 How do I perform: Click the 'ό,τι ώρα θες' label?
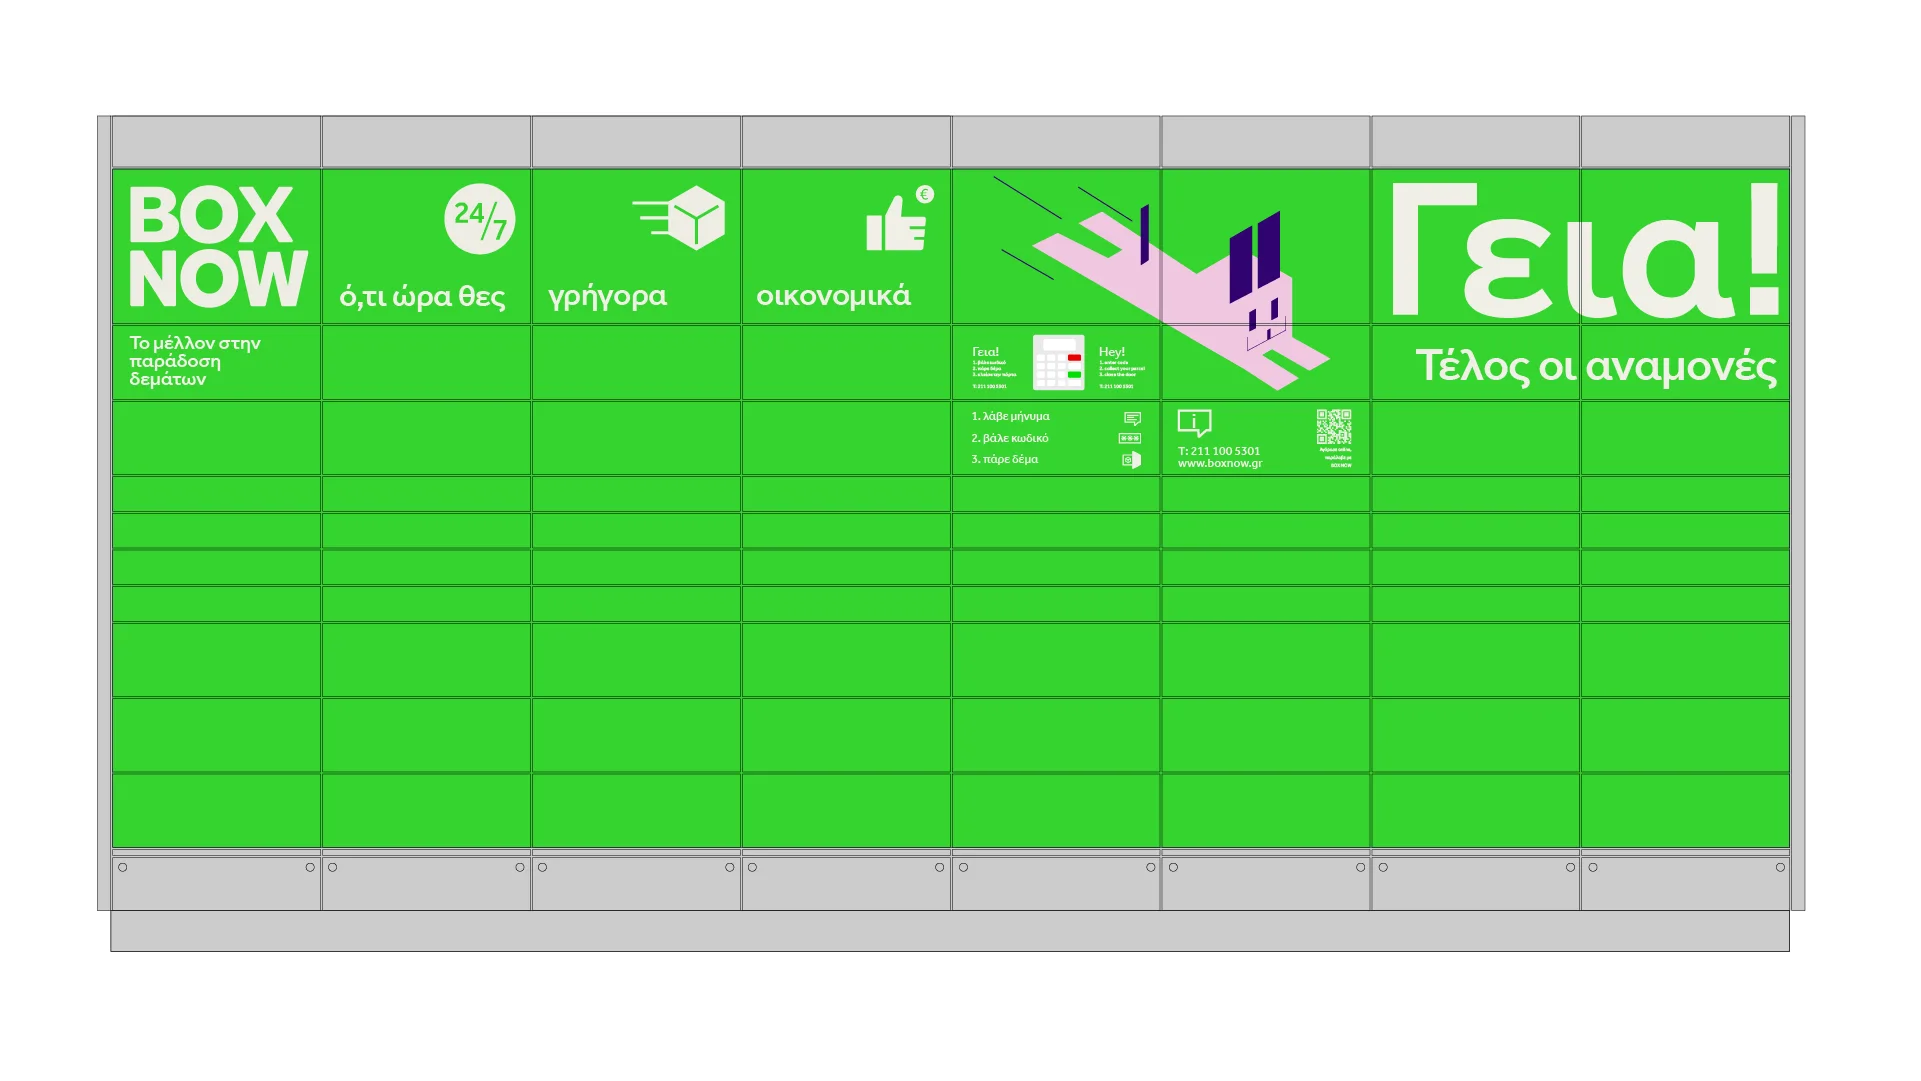pos(422,297)
